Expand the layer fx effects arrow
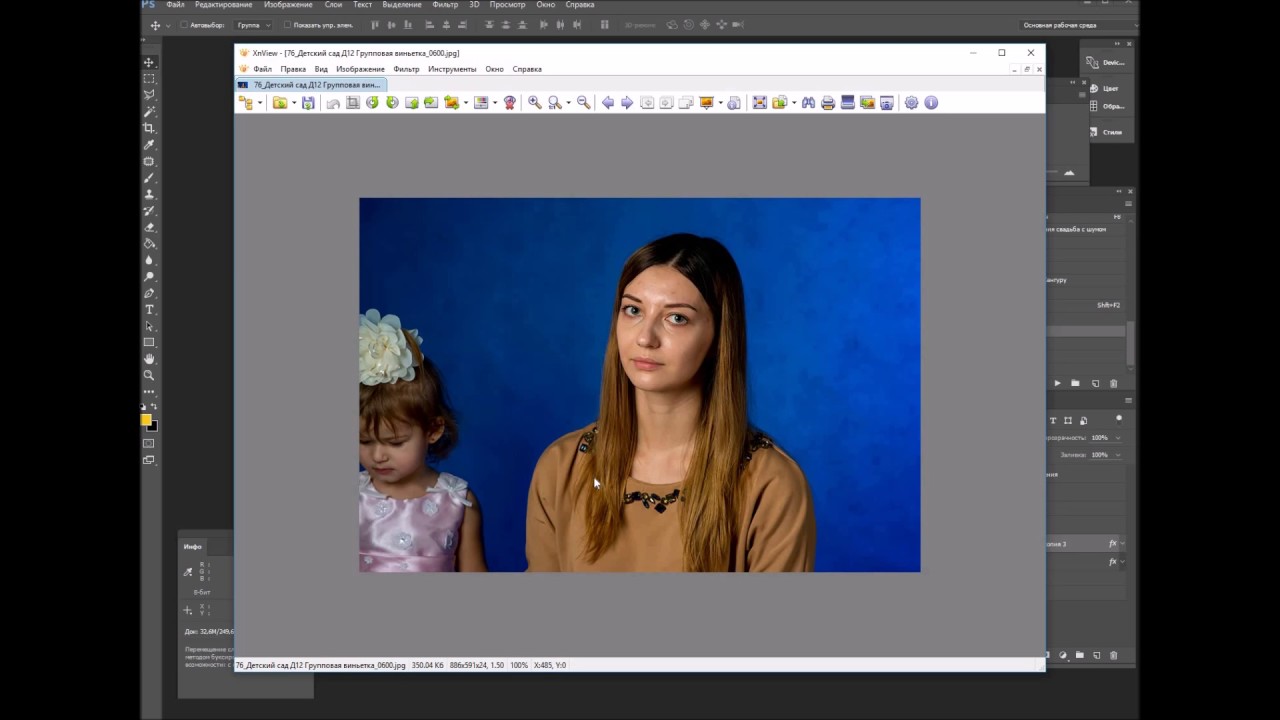Screen dimensions: 1280x720 click(x=1122, y=543)
